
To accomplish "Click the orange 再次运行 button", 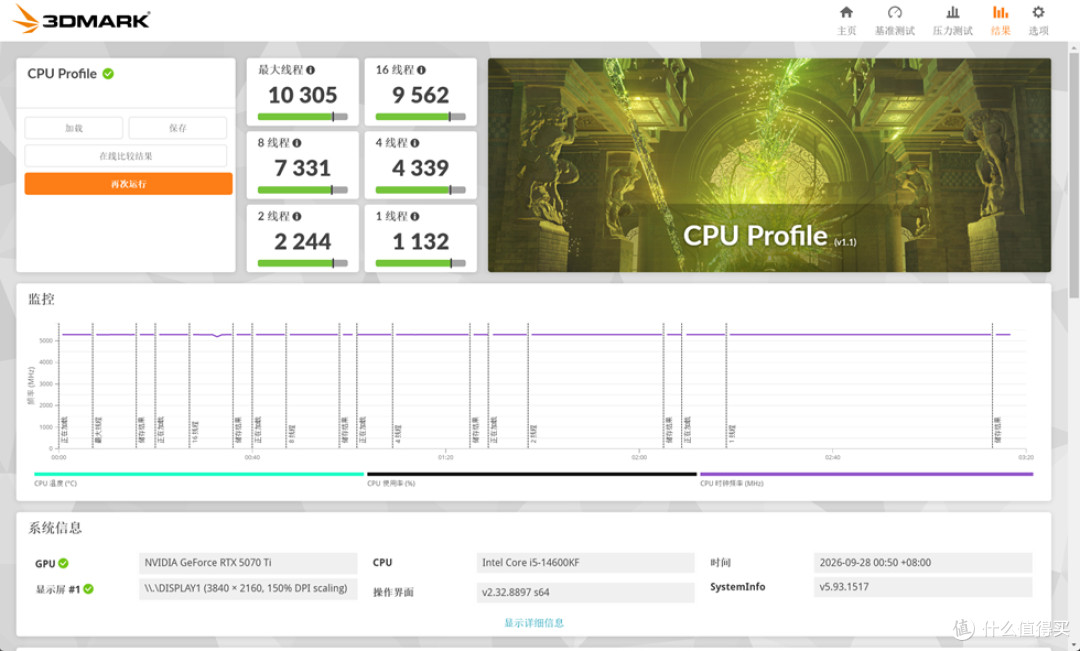I will pyautogui.click(x=129, y=184).
